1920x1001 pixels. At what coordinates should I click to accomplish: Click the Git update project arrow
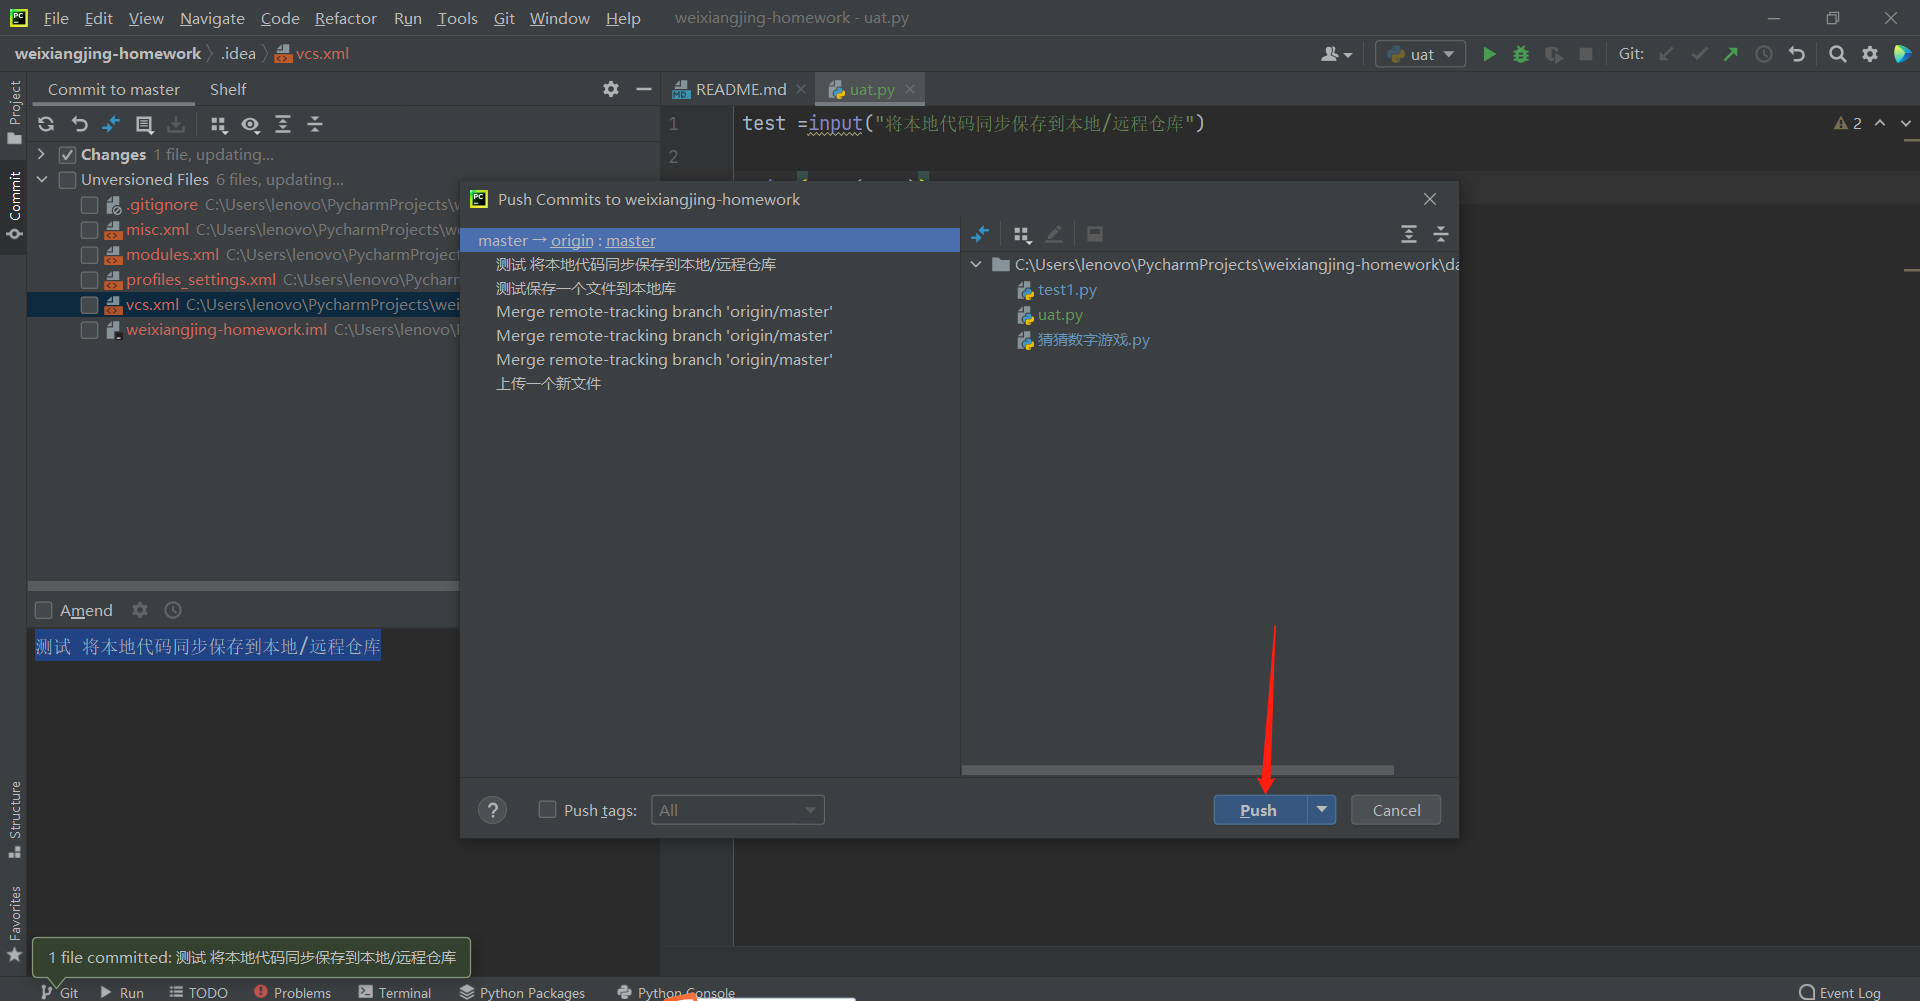coord(1666,54)
